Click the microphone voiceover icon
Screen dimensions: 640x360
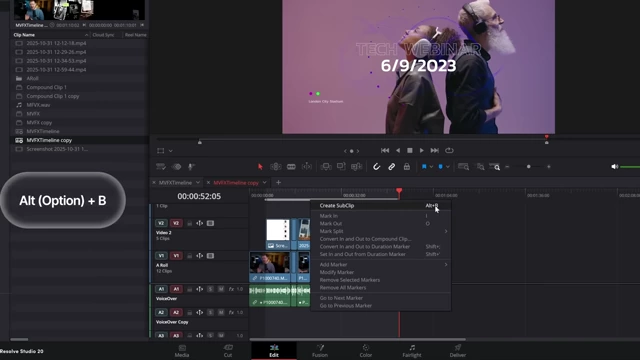click(191, 167)
